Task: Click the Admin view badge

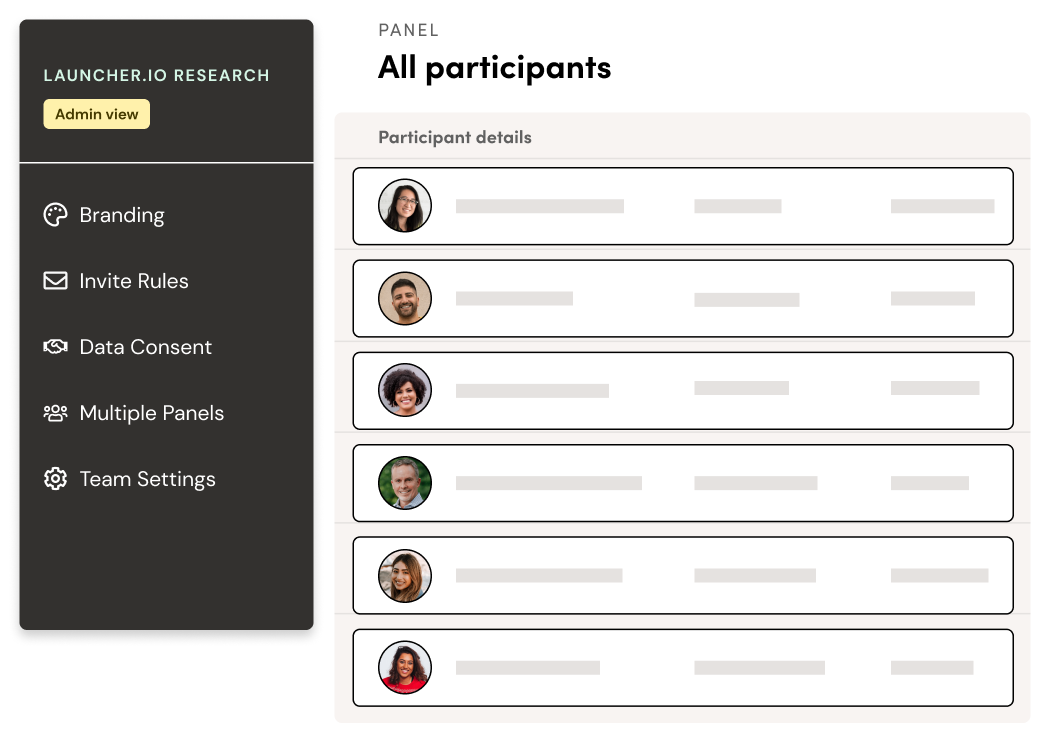Action: coord(96,114)
